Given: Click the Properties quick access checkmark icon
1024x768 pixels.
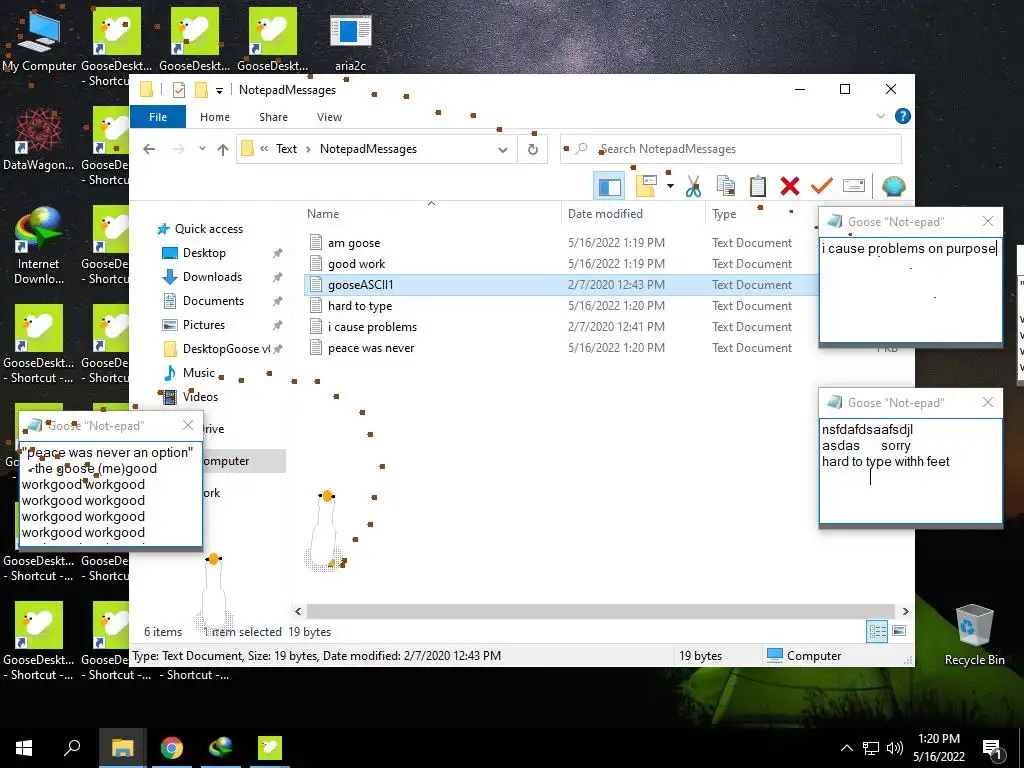Looking at the screenshot, I should (x=179, y=90).
